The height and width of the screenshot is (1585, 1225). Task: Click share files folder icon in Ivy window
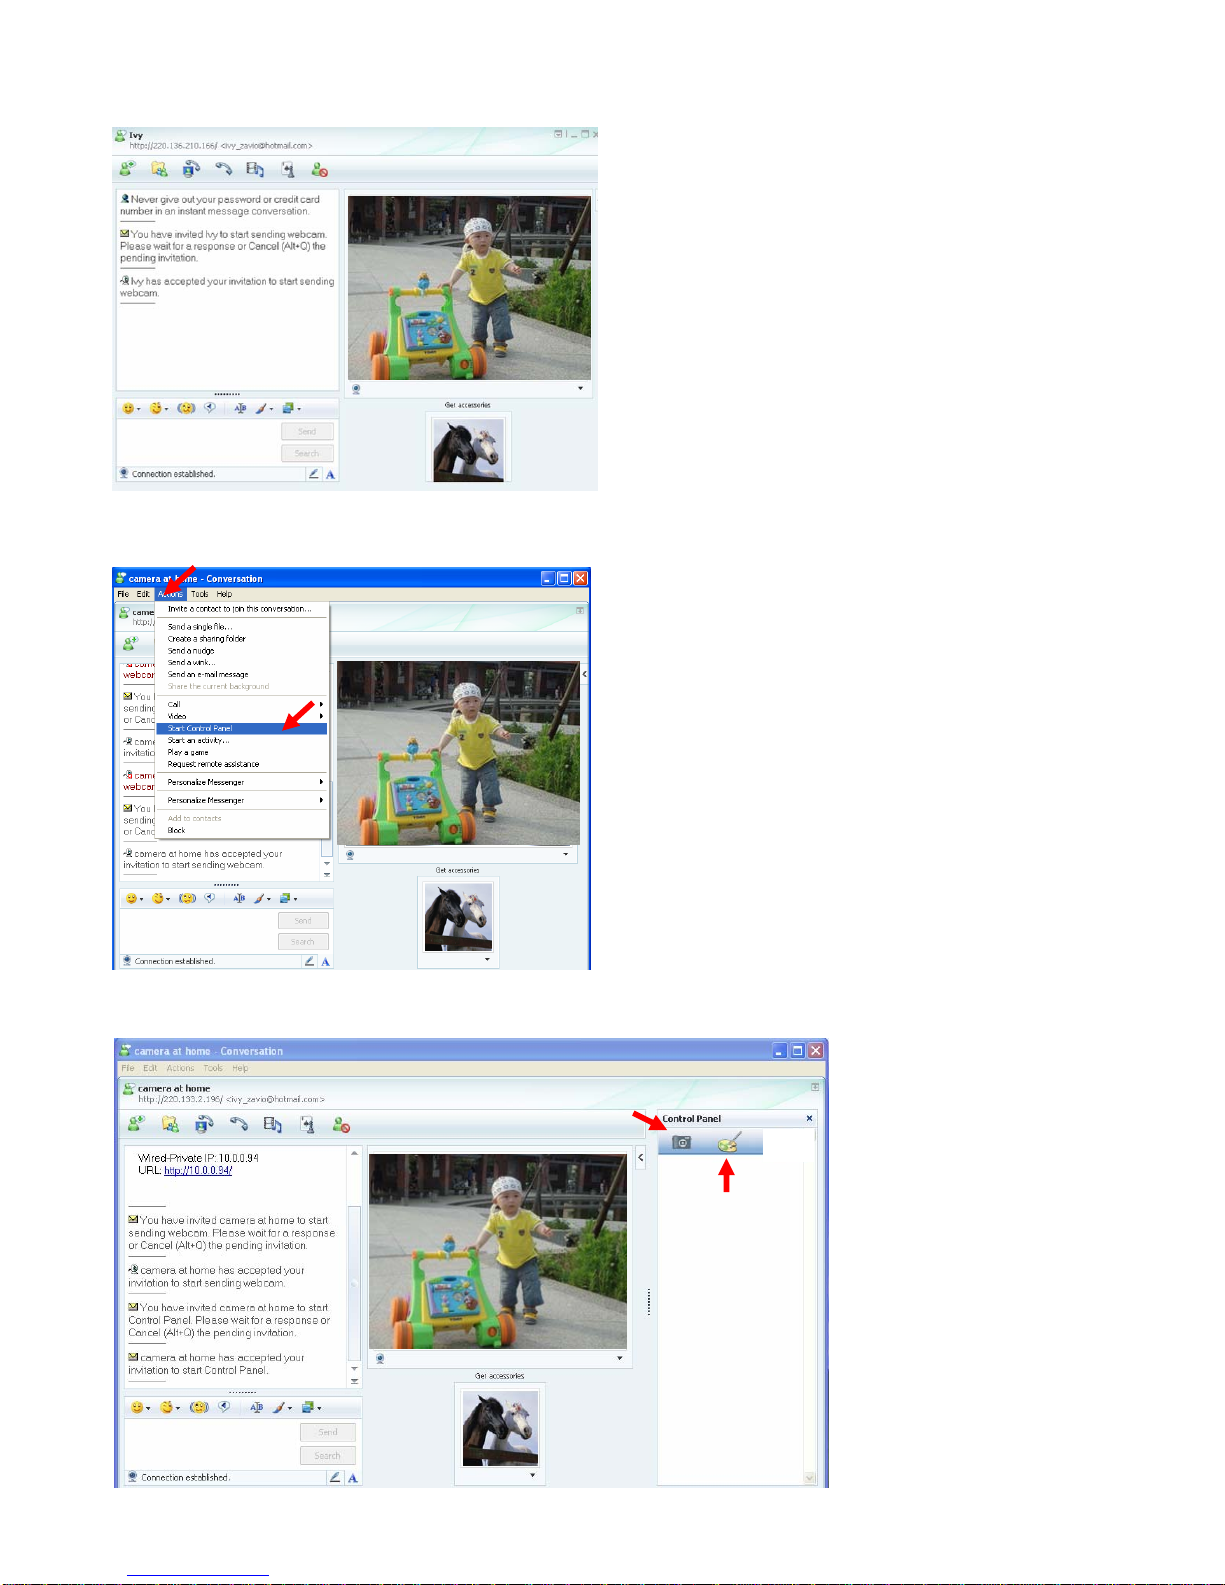(x=159, y=170)
